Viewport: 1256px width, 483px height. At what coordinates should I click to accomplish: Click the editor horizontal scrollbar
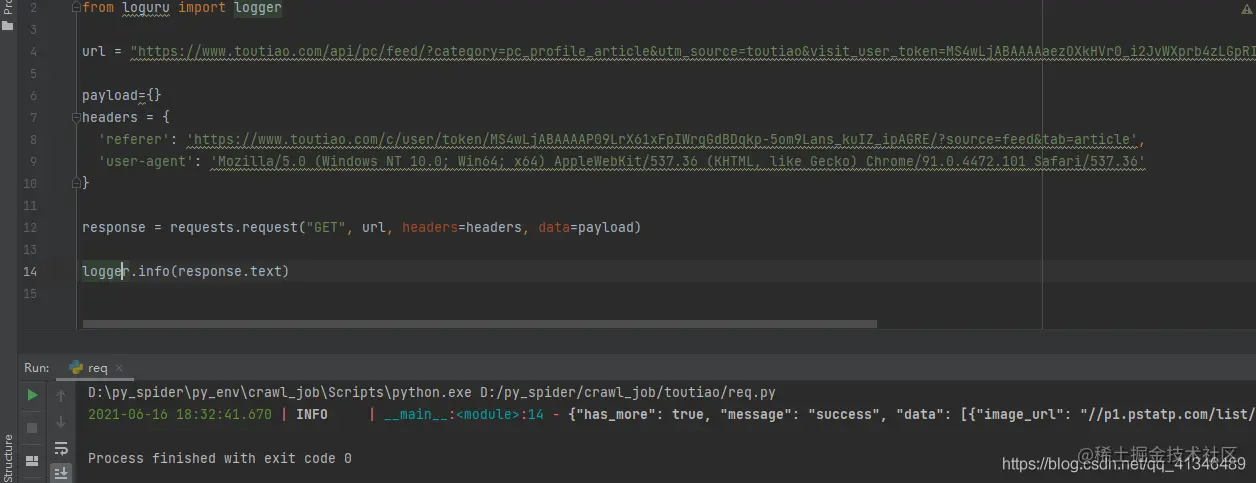click(x=479, y=324)
